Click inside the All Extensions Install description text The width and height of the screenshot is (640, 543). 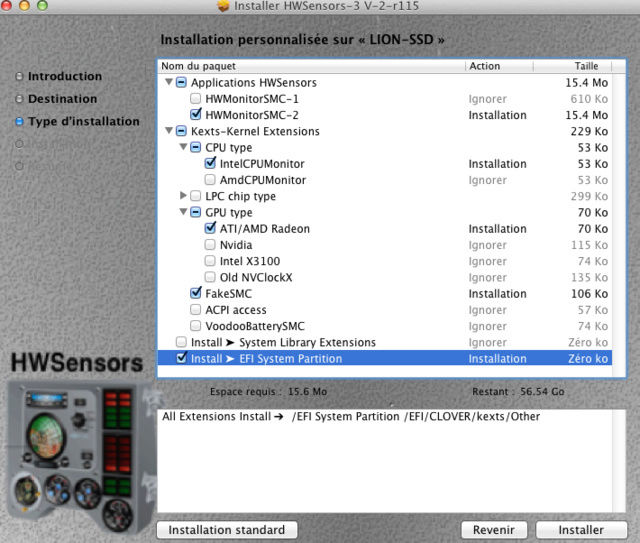point(351,416)
